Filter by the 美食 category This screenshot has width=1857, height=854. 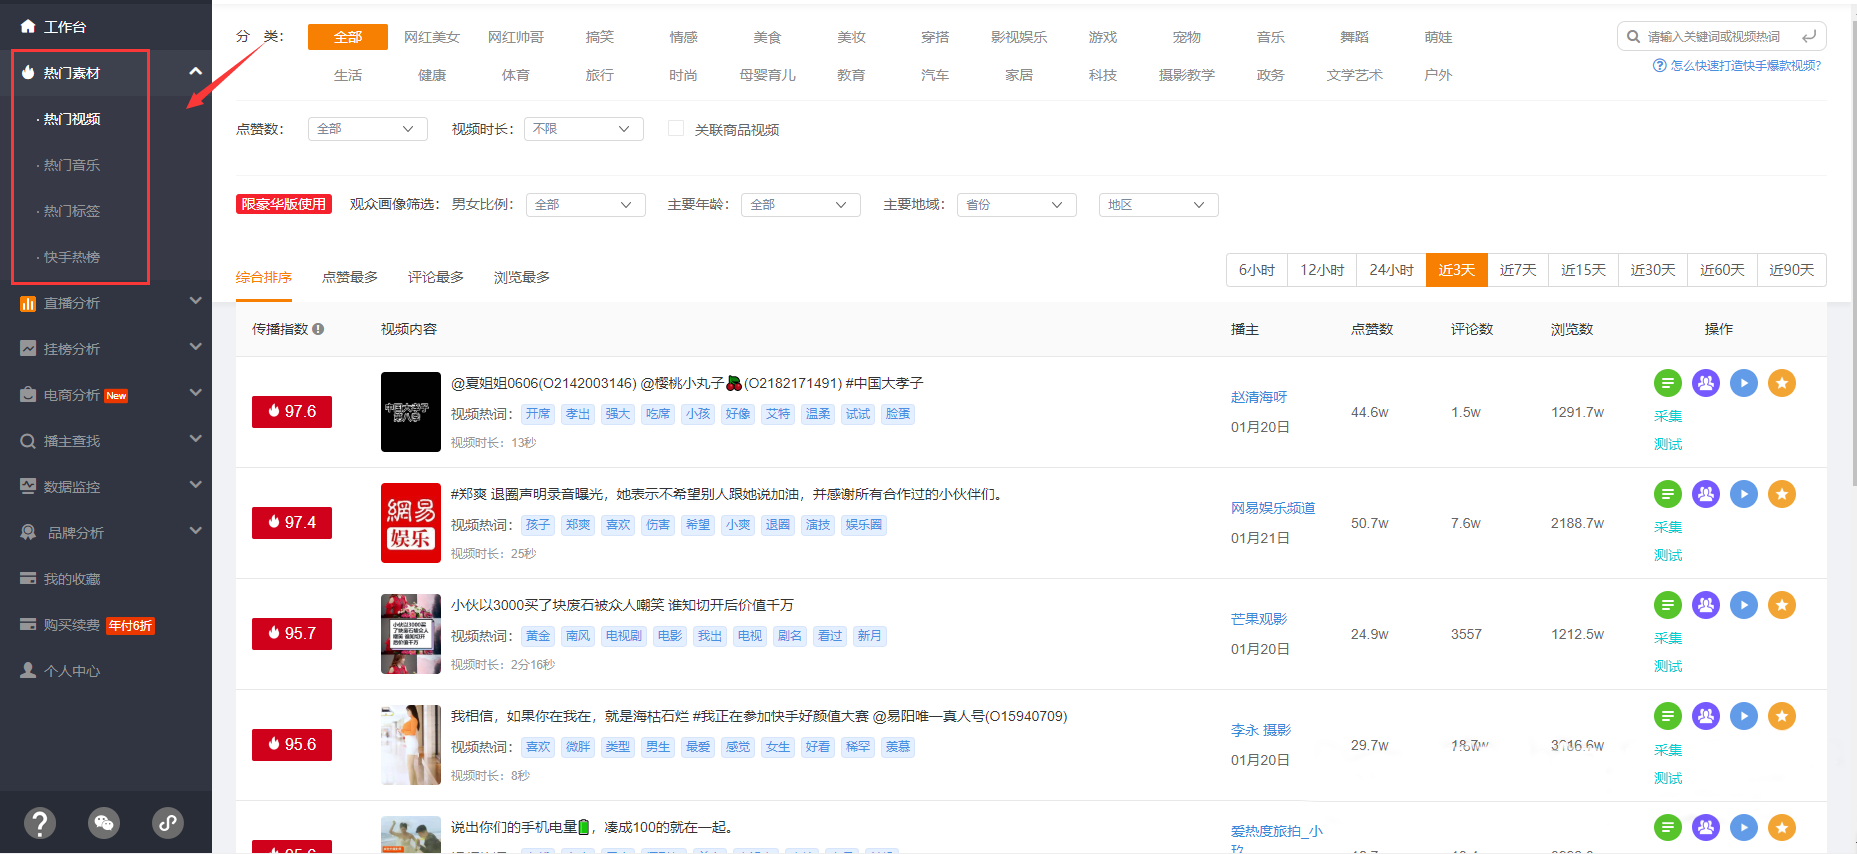(x=767, y=37)
